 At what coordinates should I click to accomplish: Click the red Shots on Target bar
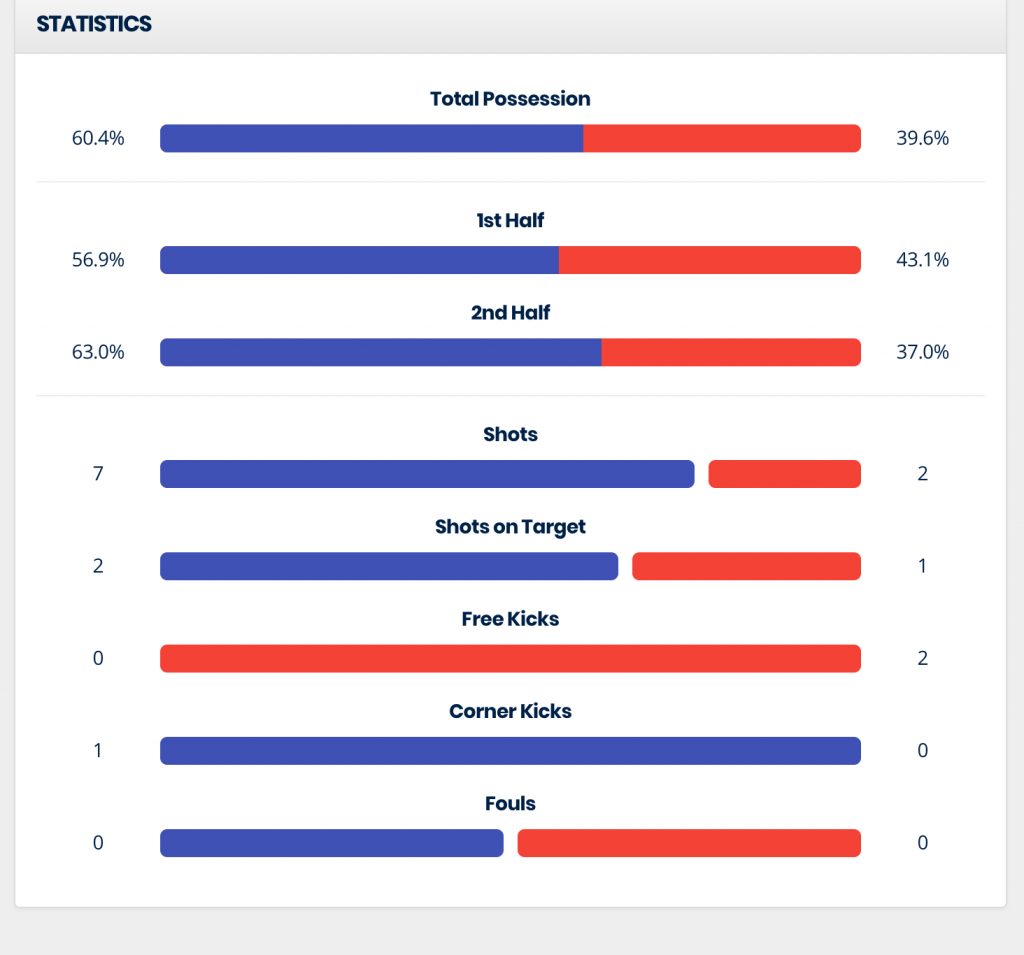coord(746,566)
